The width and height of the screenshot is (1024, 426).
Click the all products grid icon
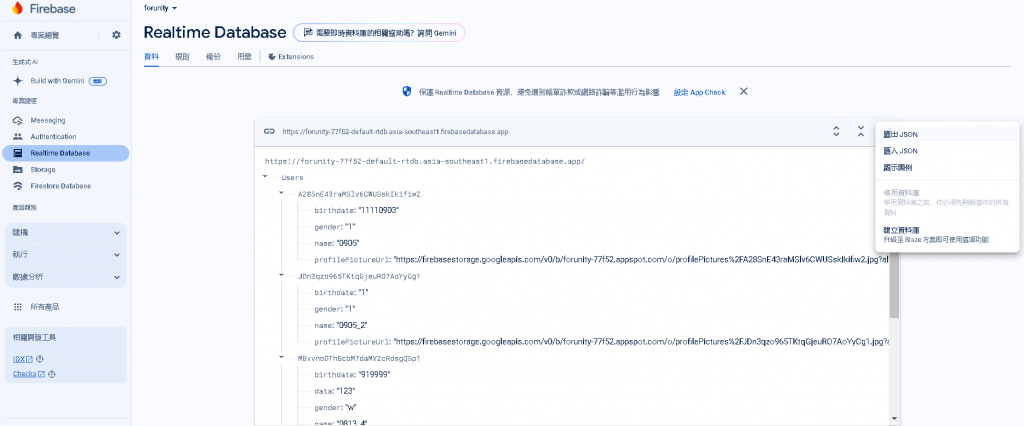18,306
